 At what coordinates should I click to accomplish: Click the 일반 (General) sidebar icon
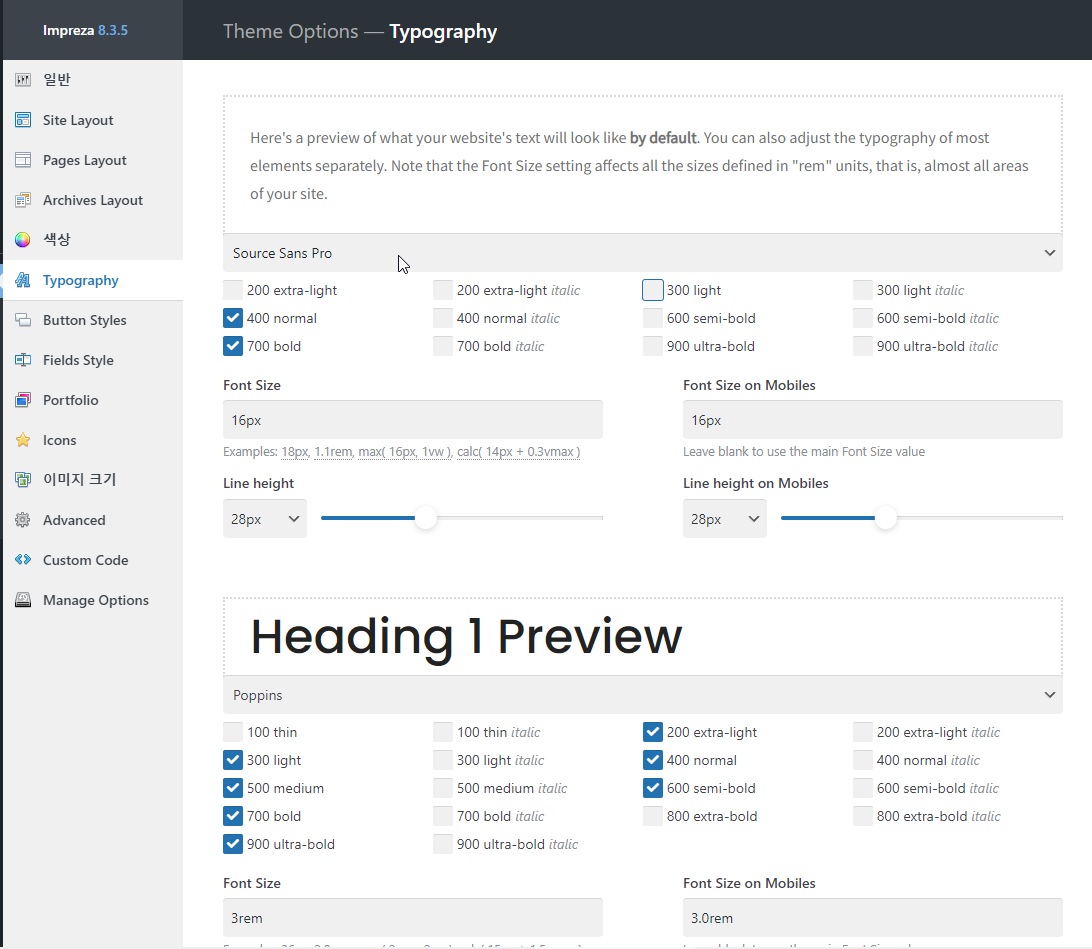pos(23,79)
